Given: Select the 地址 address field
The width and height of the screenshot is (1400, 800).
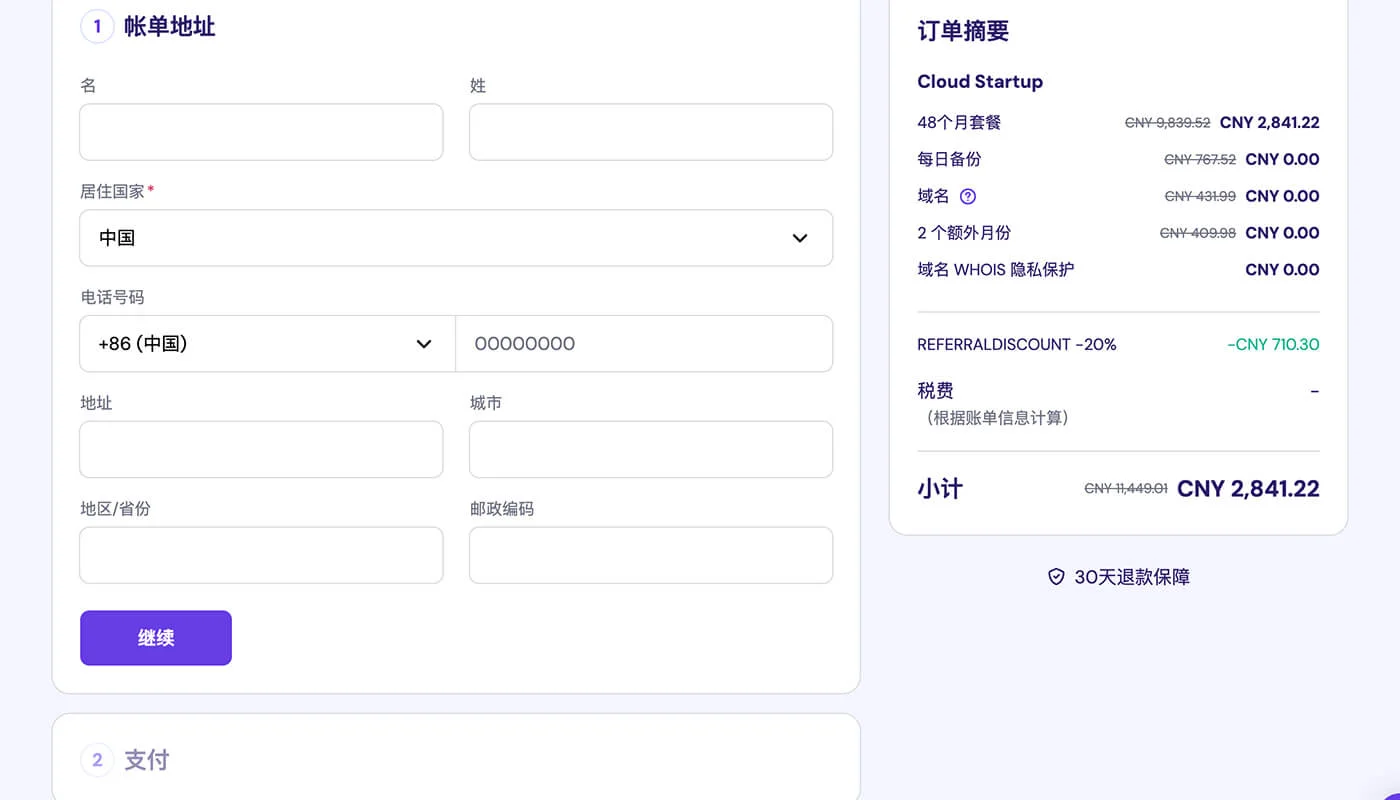Looking at the screenshot, I should pyautogui.click(x=261, y=449).
